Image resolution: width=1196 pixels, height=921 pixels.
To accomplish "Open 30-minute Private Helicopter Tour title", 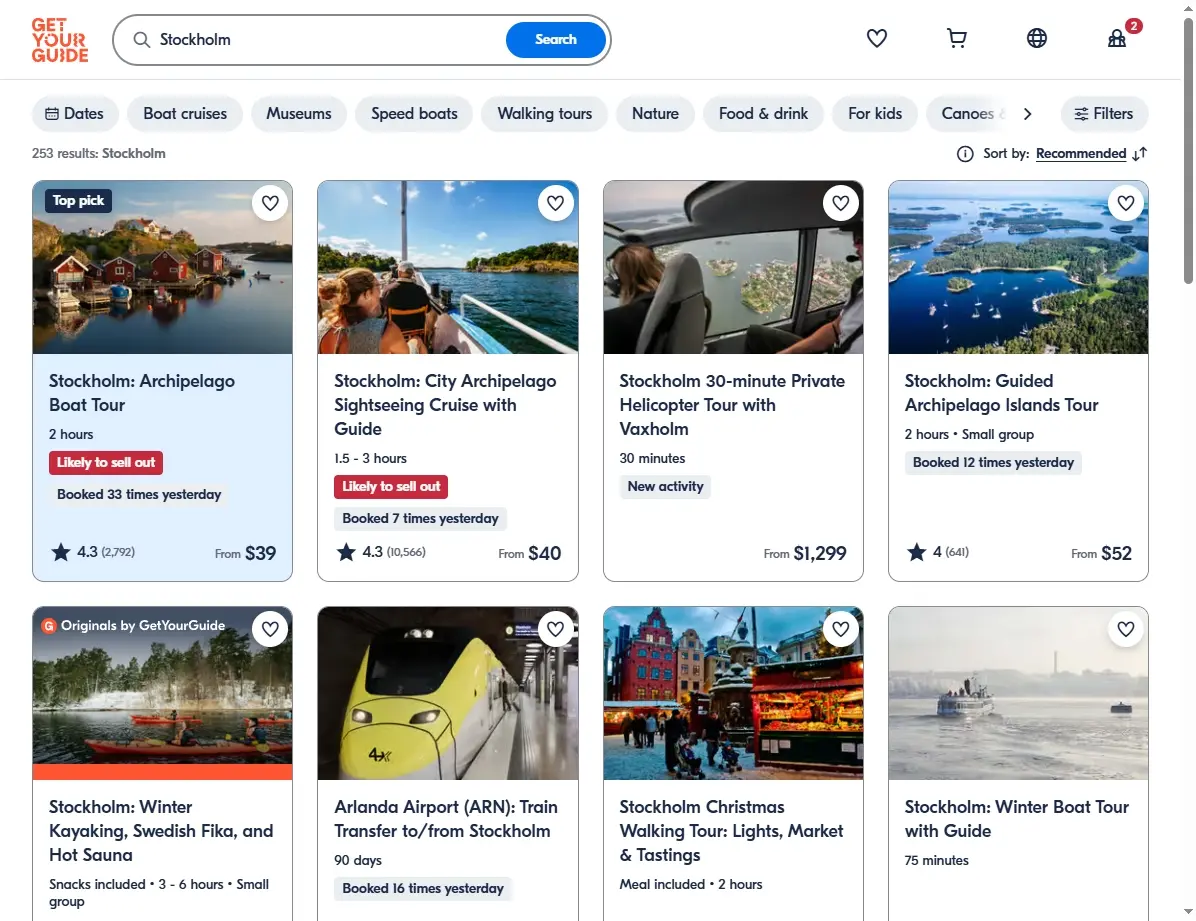I will [732, 404].
